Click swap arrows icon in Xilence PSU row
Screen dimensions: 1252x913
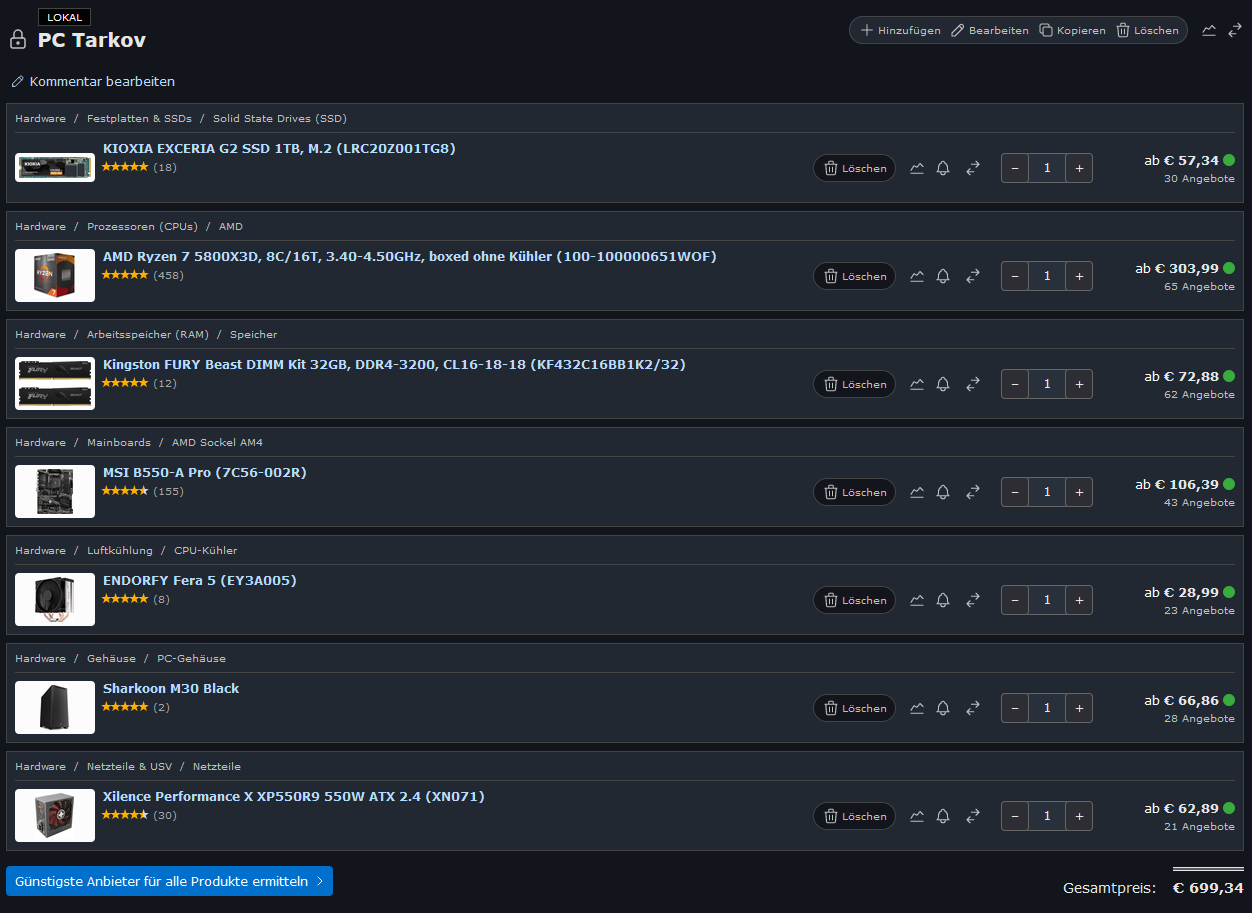[973, 816]
